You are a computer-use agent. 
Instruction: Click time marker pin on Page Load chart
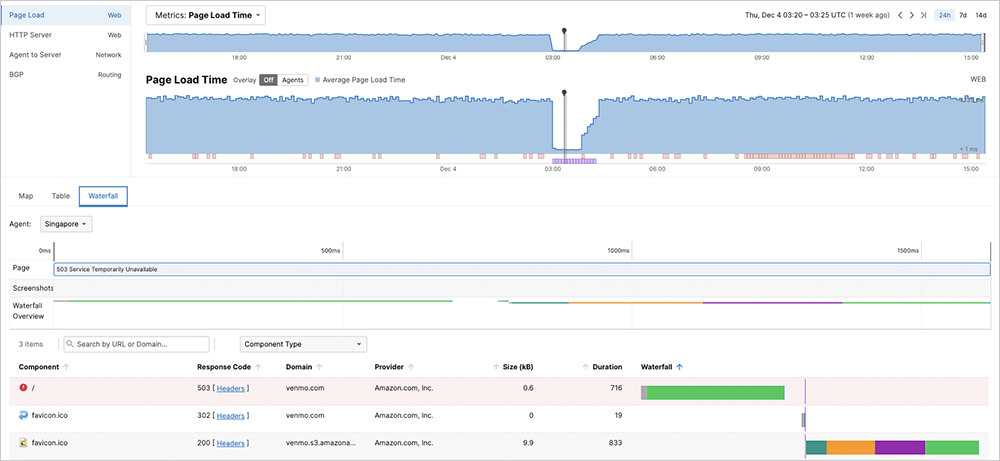(564, 93)
